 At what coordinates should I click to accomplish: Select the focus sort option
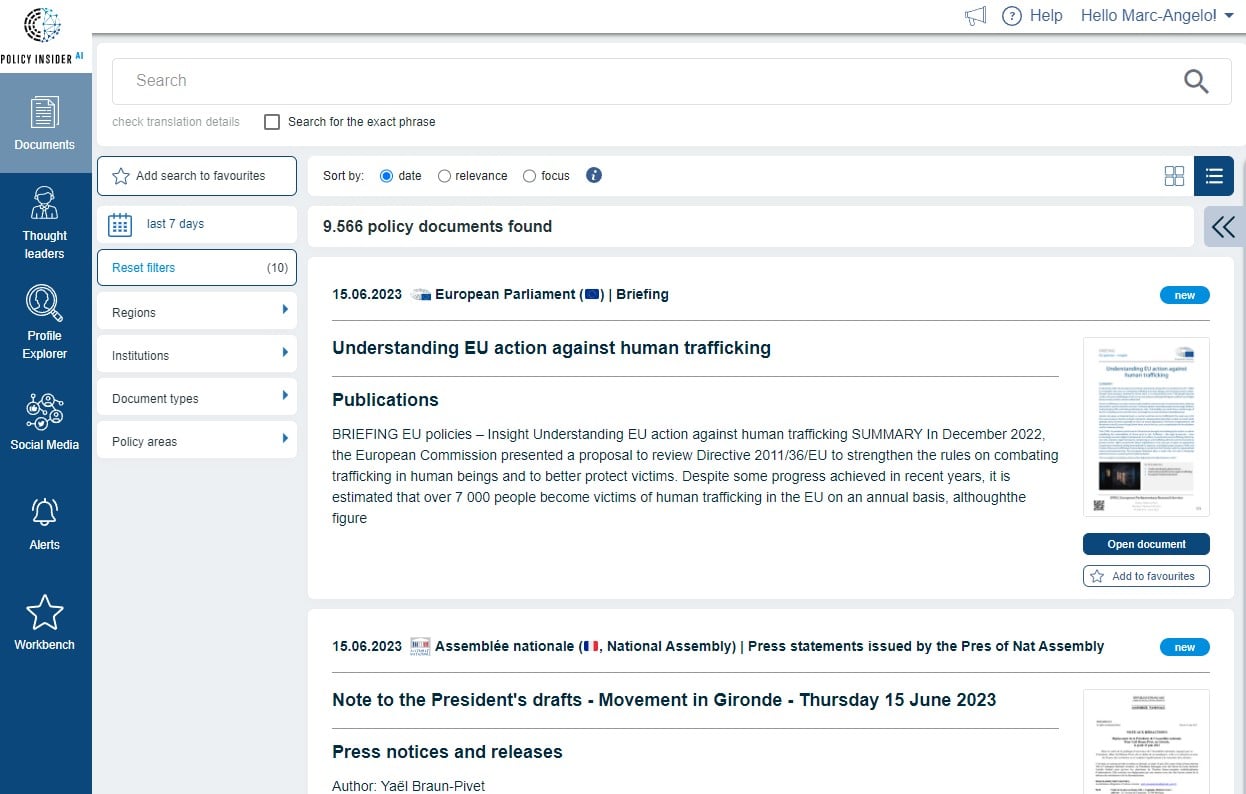530,175
